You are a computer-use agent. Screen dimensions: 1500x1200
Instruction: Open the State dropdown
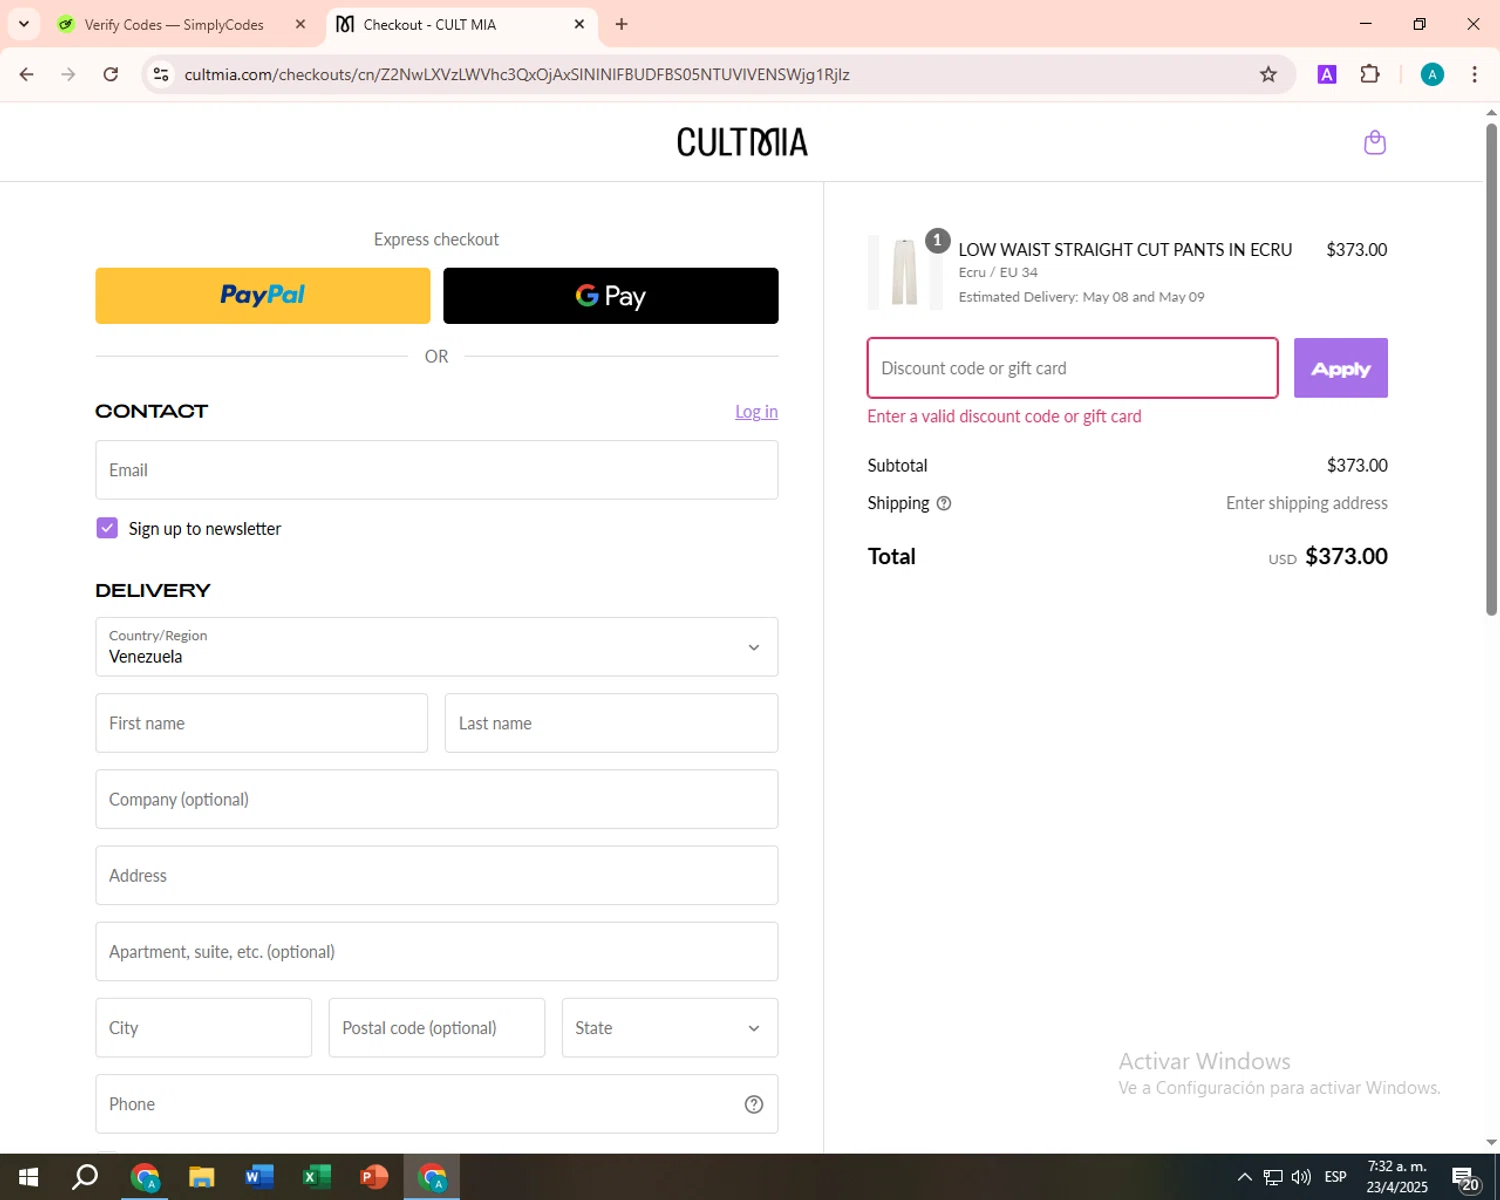[x=670, y=1028]
